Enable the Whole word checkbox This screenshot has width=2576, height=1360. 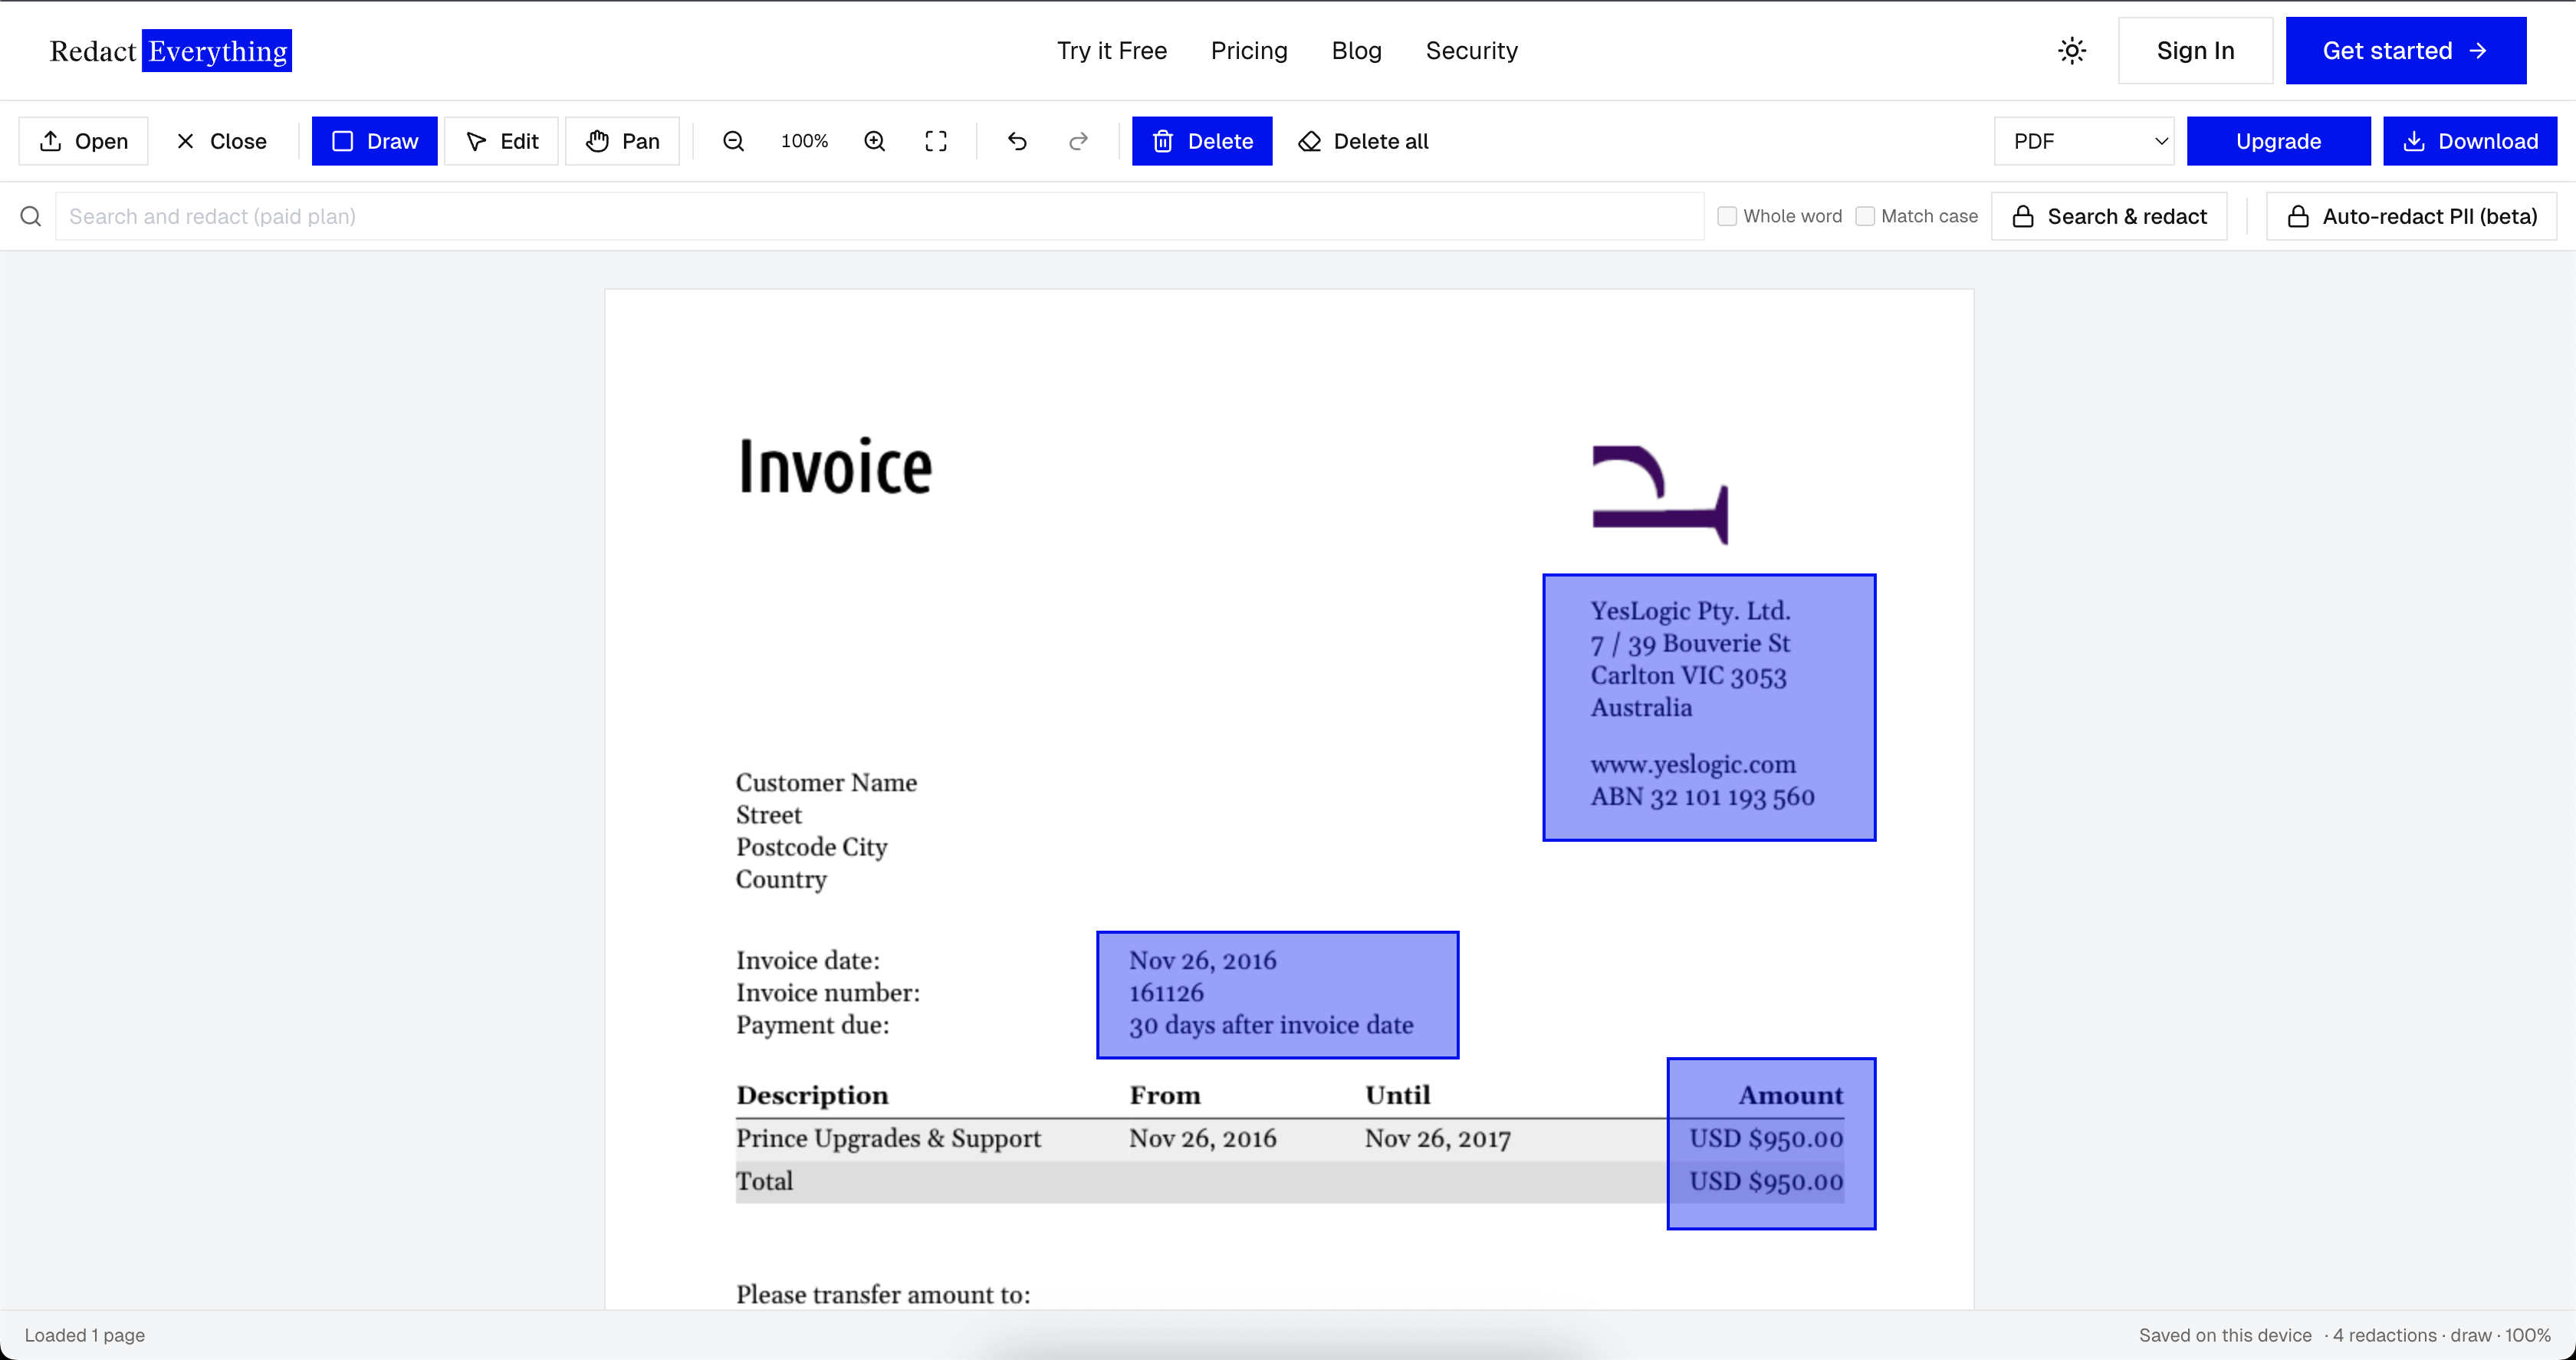(x=1727, y=216)
